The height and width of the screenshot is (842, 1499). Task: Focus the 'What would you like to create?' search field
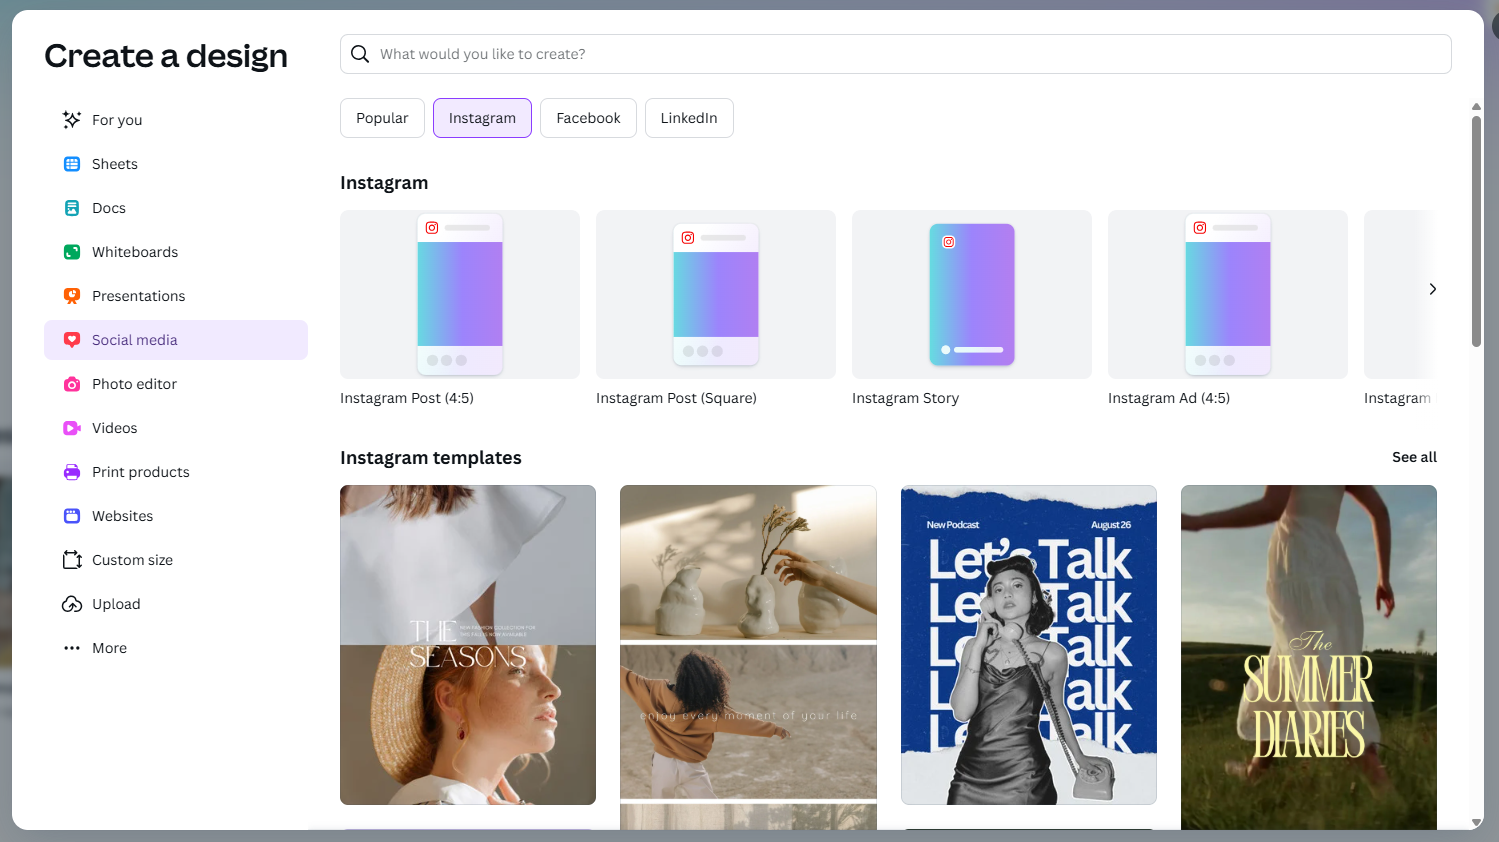[895, 54]
